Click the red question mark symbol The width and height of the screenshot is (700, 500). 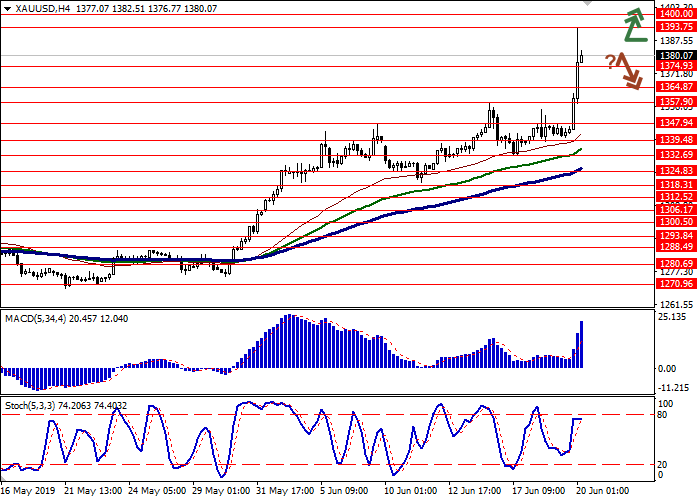(609, 62)
